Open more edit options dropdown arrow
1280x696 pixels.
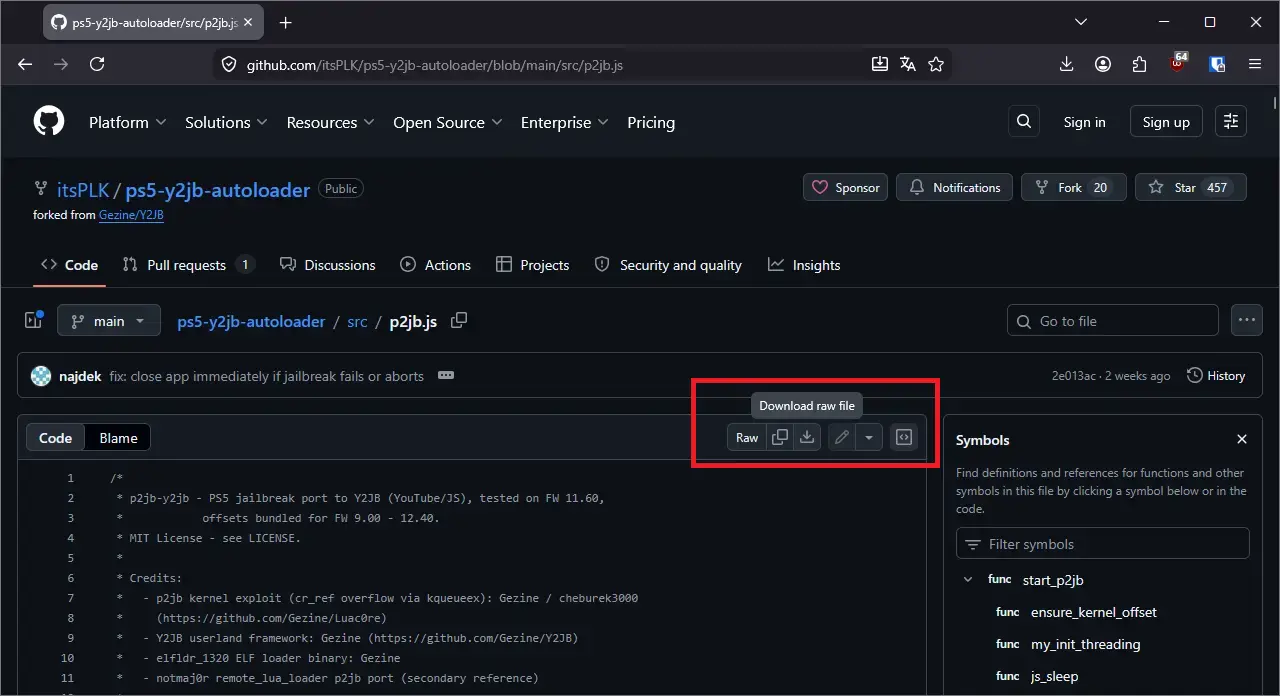869,437
